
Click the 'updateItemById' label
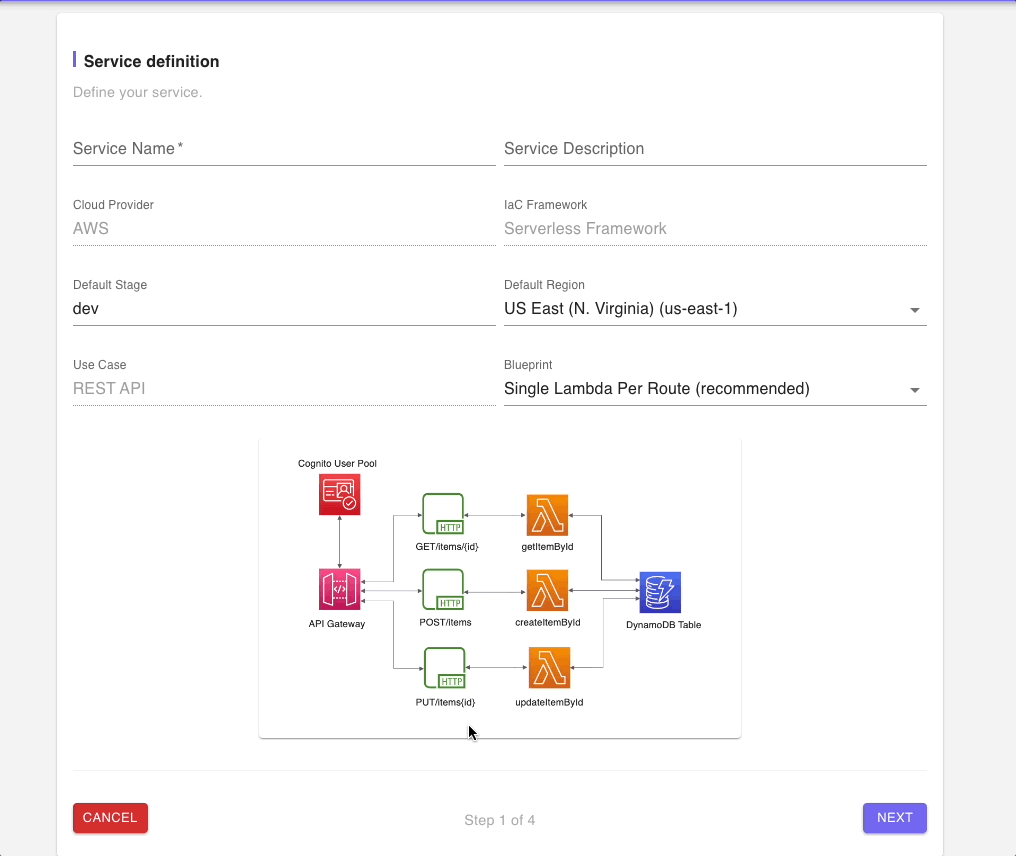(549, 702)
